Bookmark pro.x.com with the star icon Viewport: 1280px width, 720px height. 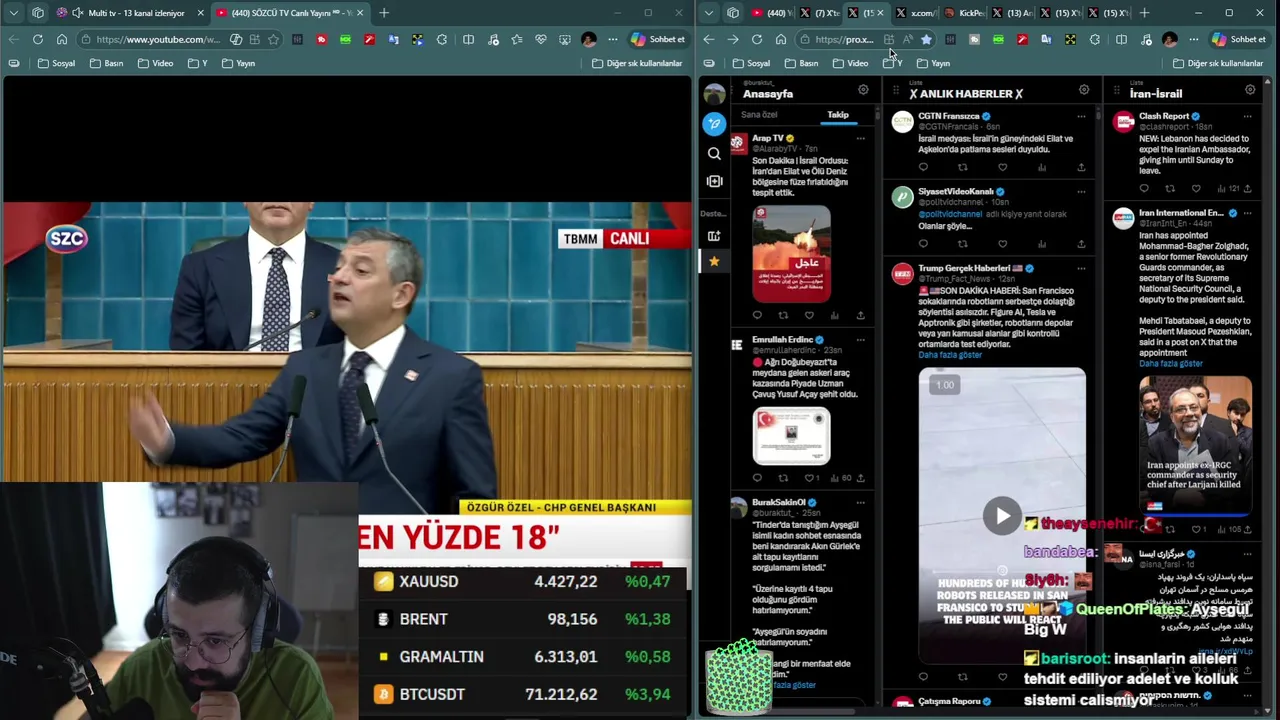point(926,39)
